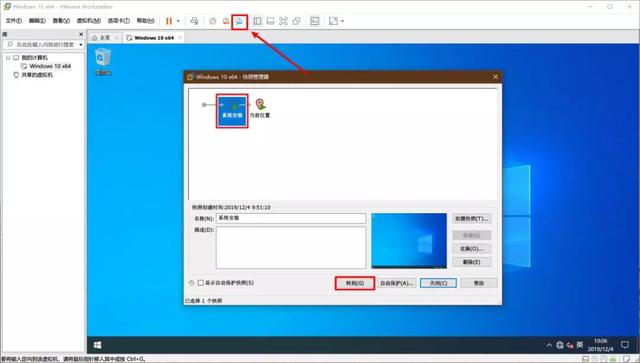Click the thumbnail bar toolbar icon
Viewport: 640px width, 363px height.
[270, 21]
